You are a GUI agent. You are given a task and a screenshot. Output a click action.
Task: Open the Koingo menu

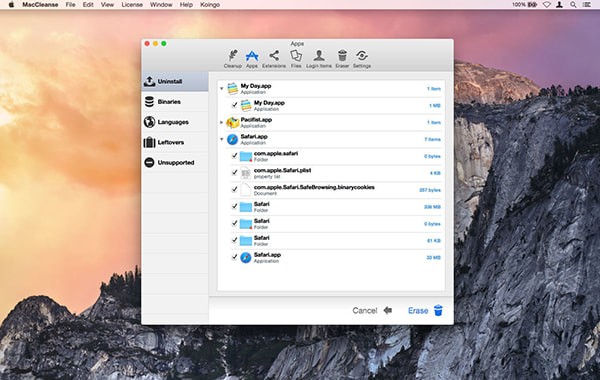click(x=210, y=5)
